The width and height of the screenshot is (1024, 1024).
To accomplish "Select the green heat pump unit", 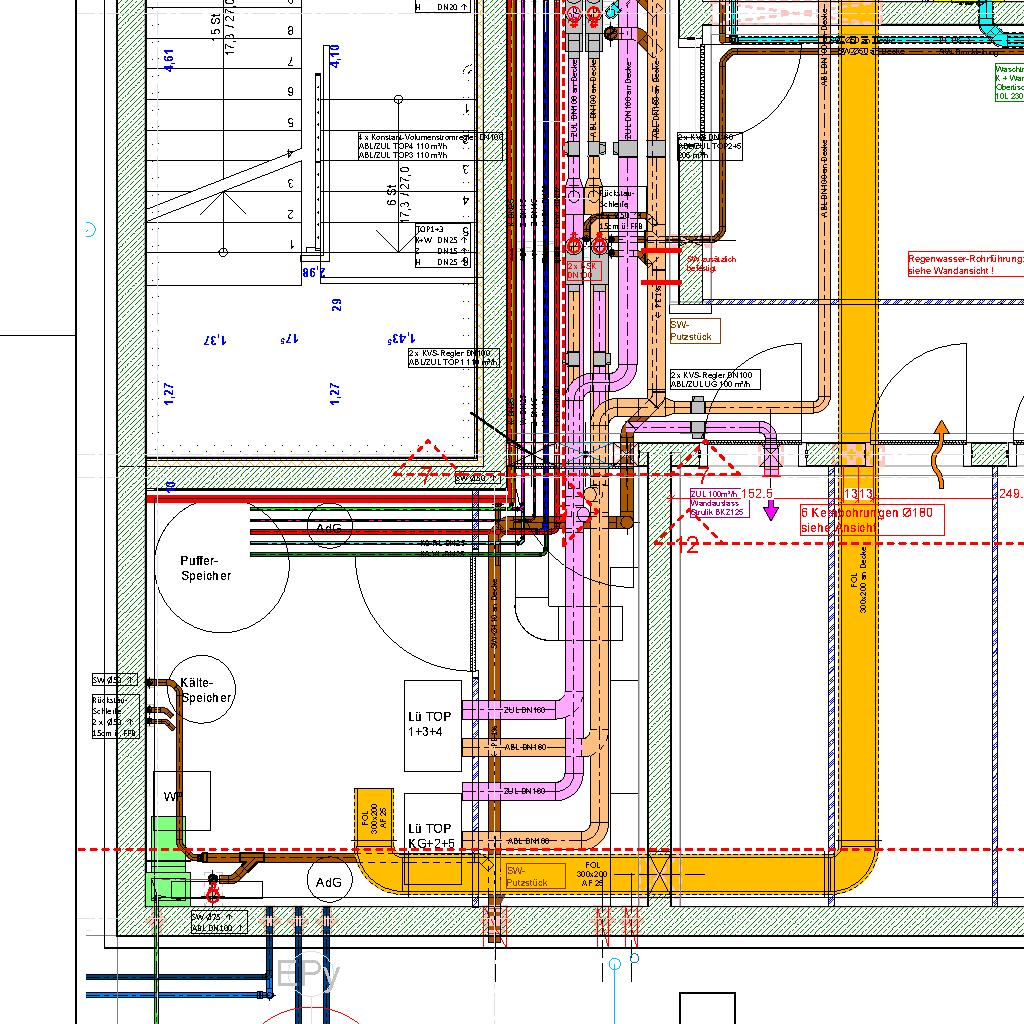I will pyautogui.click(x=168, y=860).
